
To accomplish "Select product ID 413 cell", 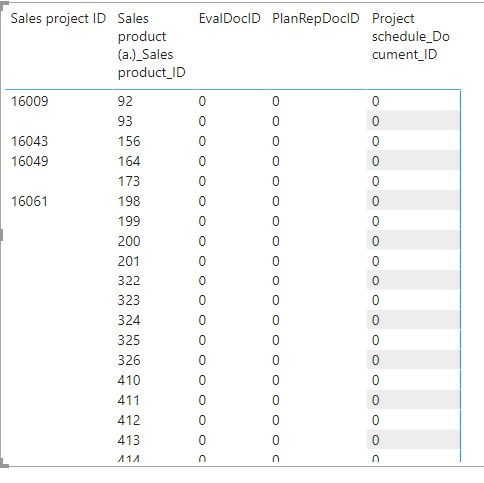I will tap(129, 440).
